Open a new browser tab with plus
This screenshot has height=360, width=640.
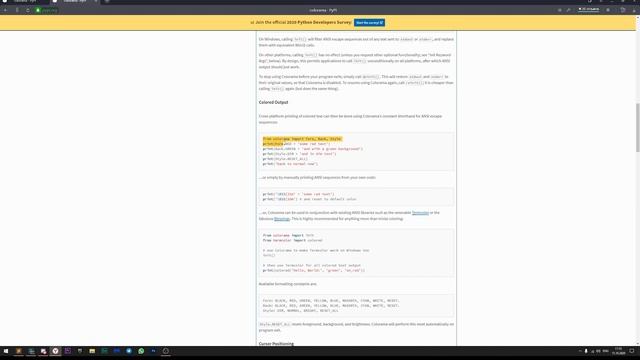107,1
